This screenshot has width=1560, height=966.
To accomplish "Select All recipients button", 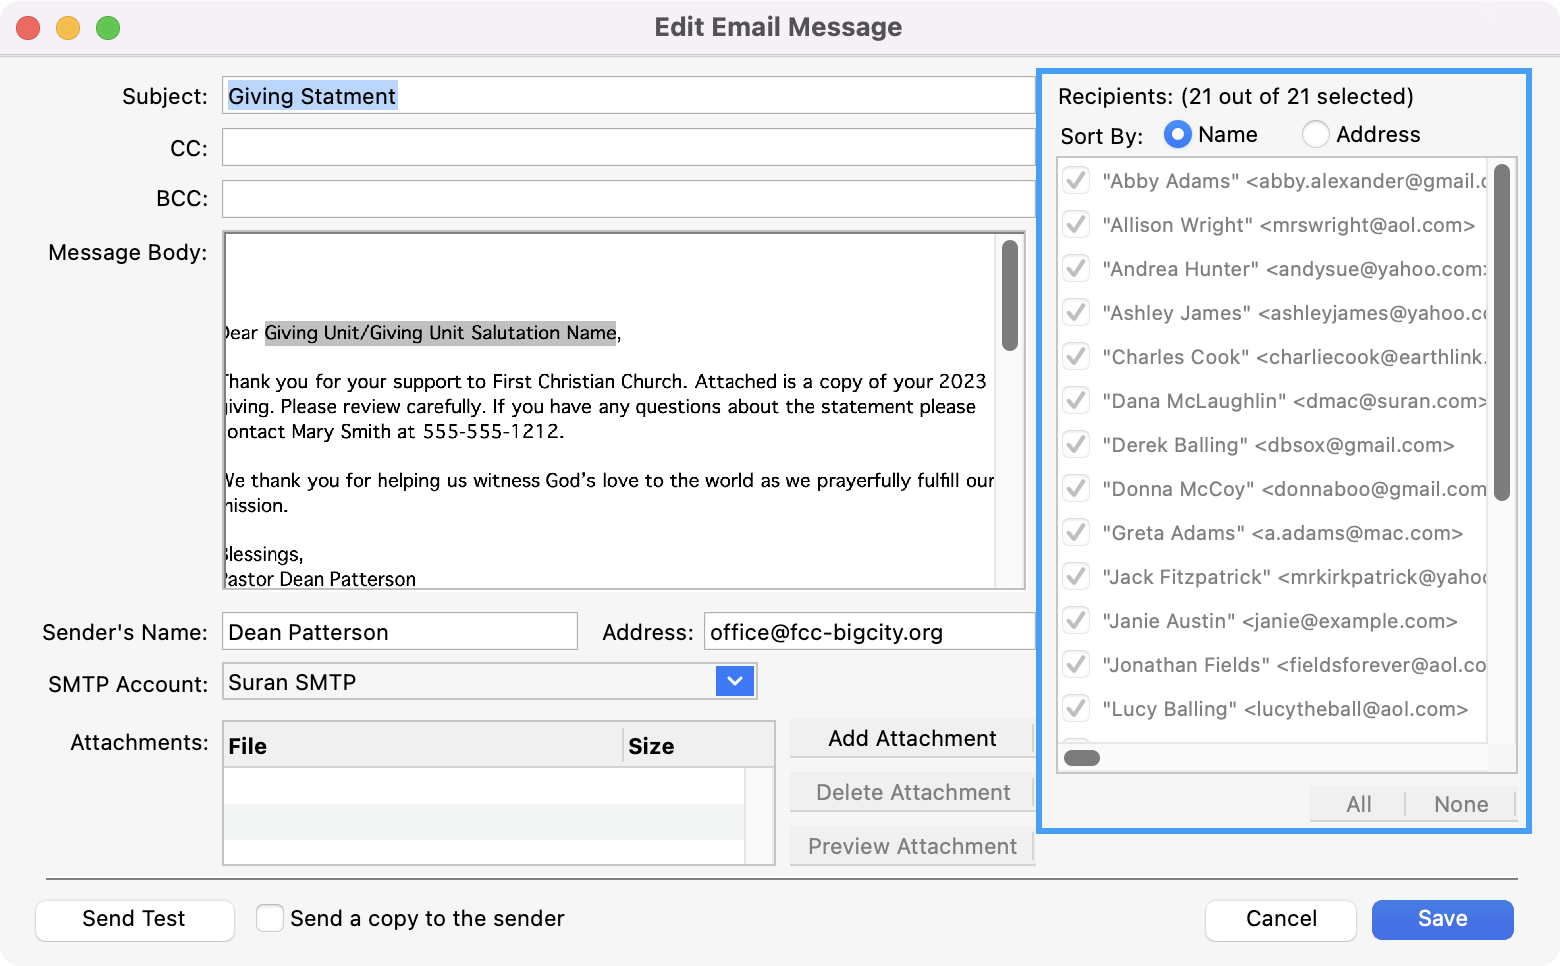I will (1358, 804).
